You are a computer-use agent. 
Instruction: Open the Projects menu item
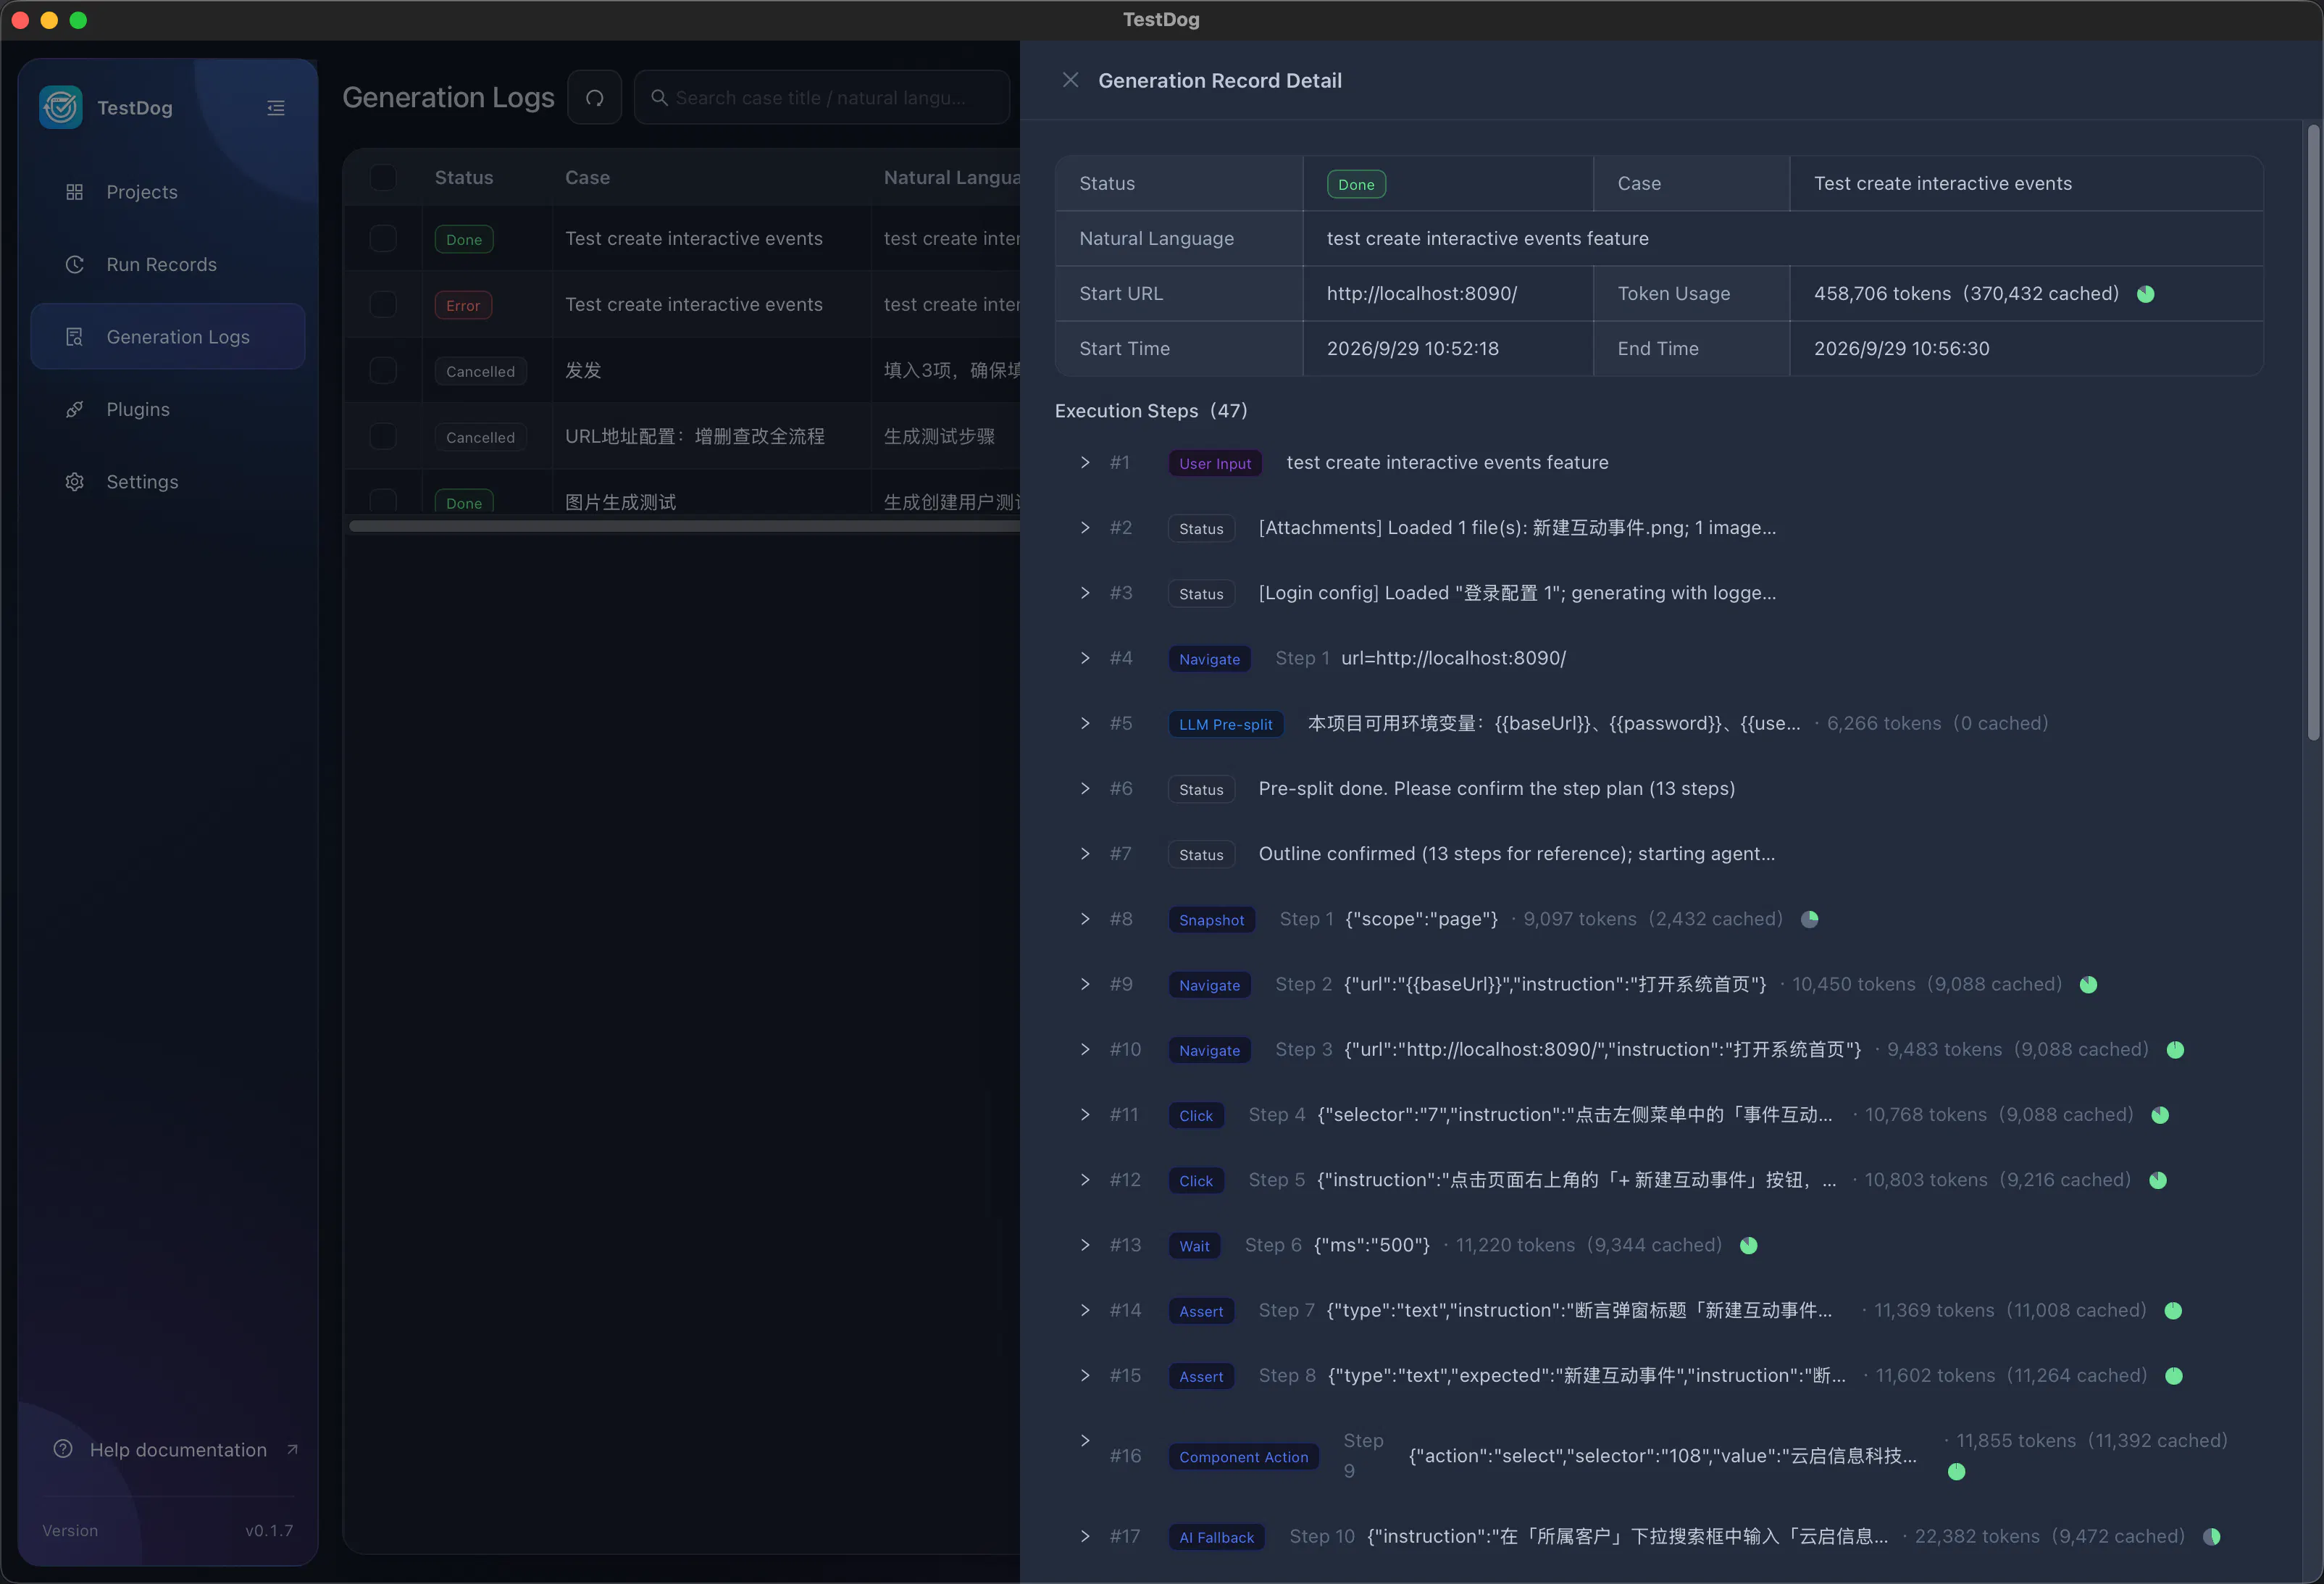(x=168, y=192)
